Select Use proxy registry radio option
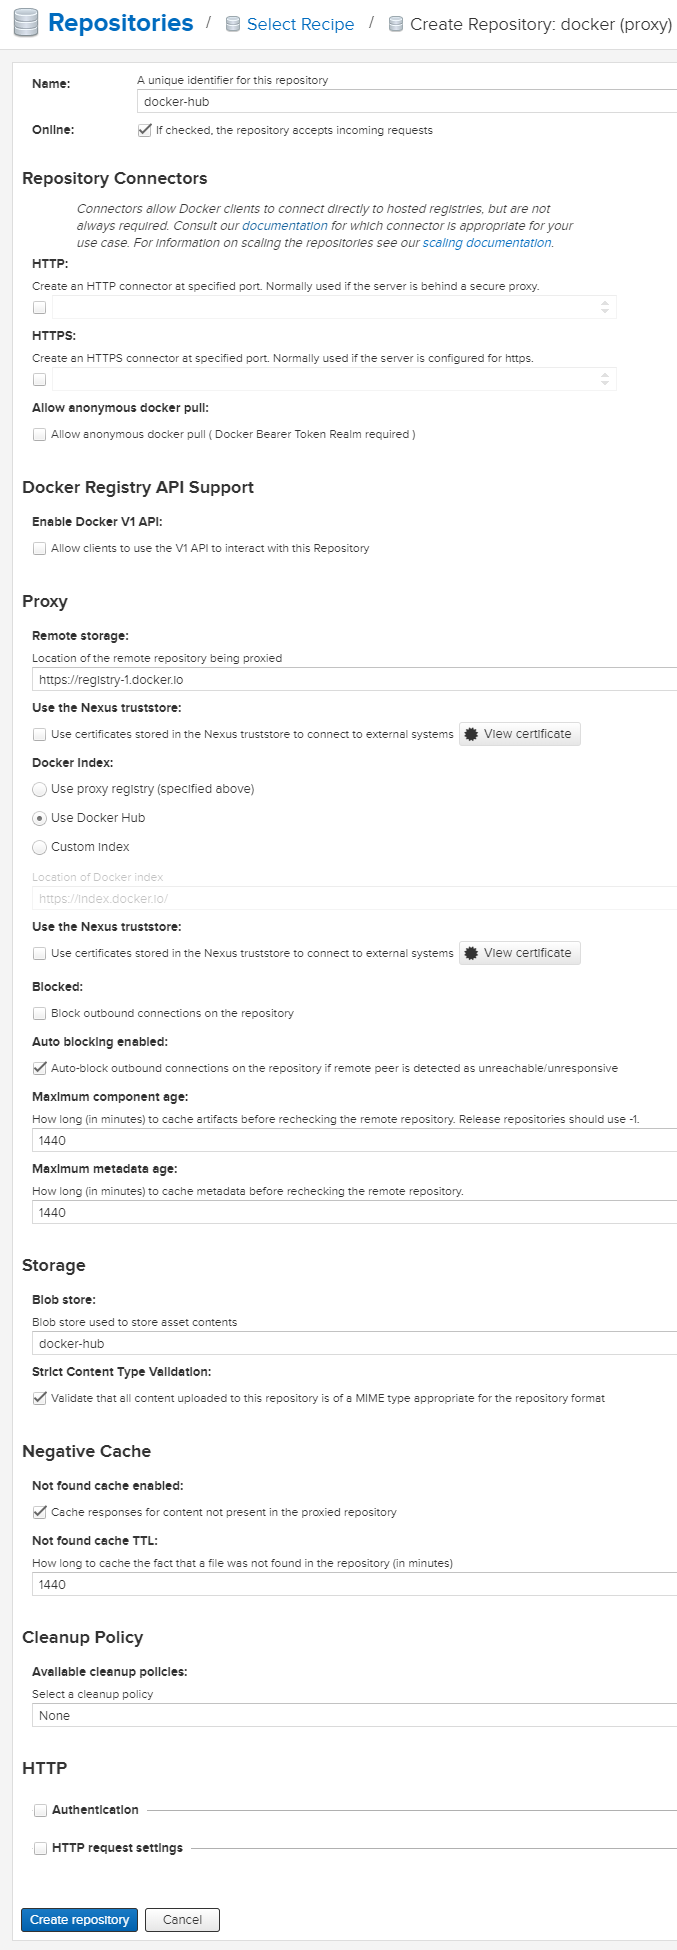The image size is (677, 1950). (39, 789)
